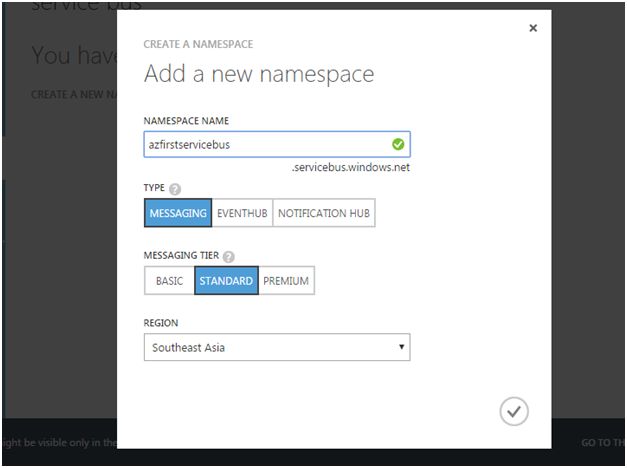Click the GO TO link in bottom bar
627x468 pixels.
[x=602, y=443]
